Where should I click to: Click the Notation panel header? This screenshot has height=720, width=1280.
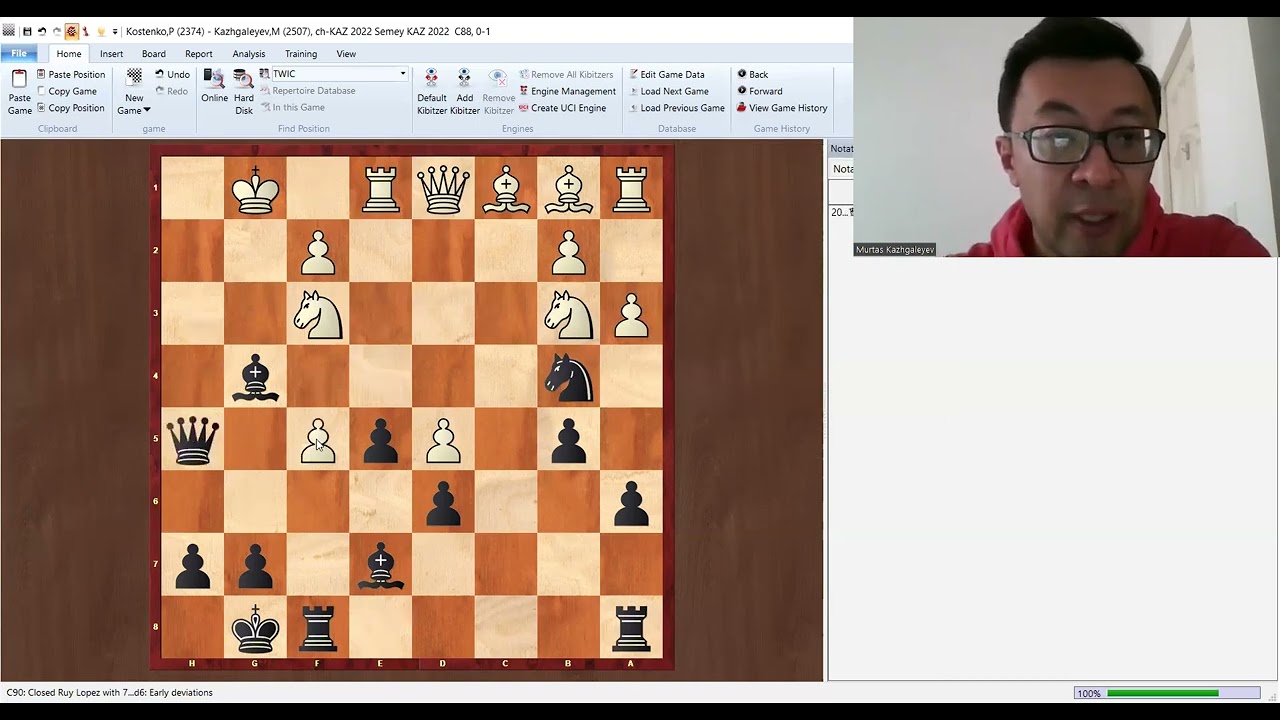(842, 149)
